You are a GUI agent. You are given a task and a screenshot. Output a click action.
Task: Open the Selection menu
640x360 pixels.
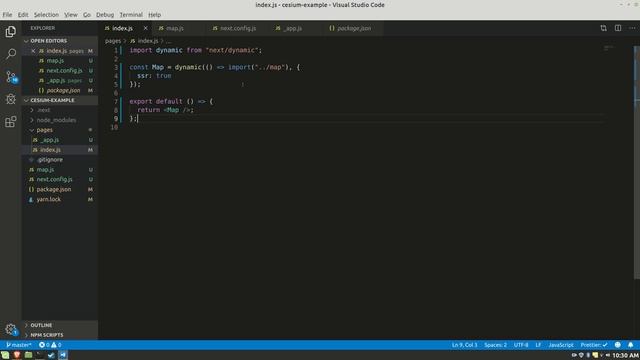pyautogui.click(x=46, y=15)
